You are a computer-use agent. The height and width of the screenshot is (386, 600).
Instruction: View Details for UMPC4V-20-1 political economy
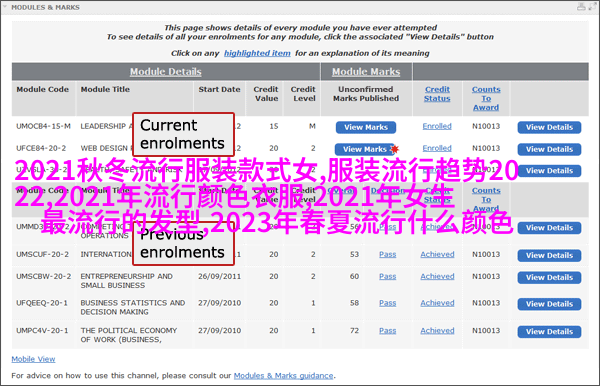click(549, 332)
